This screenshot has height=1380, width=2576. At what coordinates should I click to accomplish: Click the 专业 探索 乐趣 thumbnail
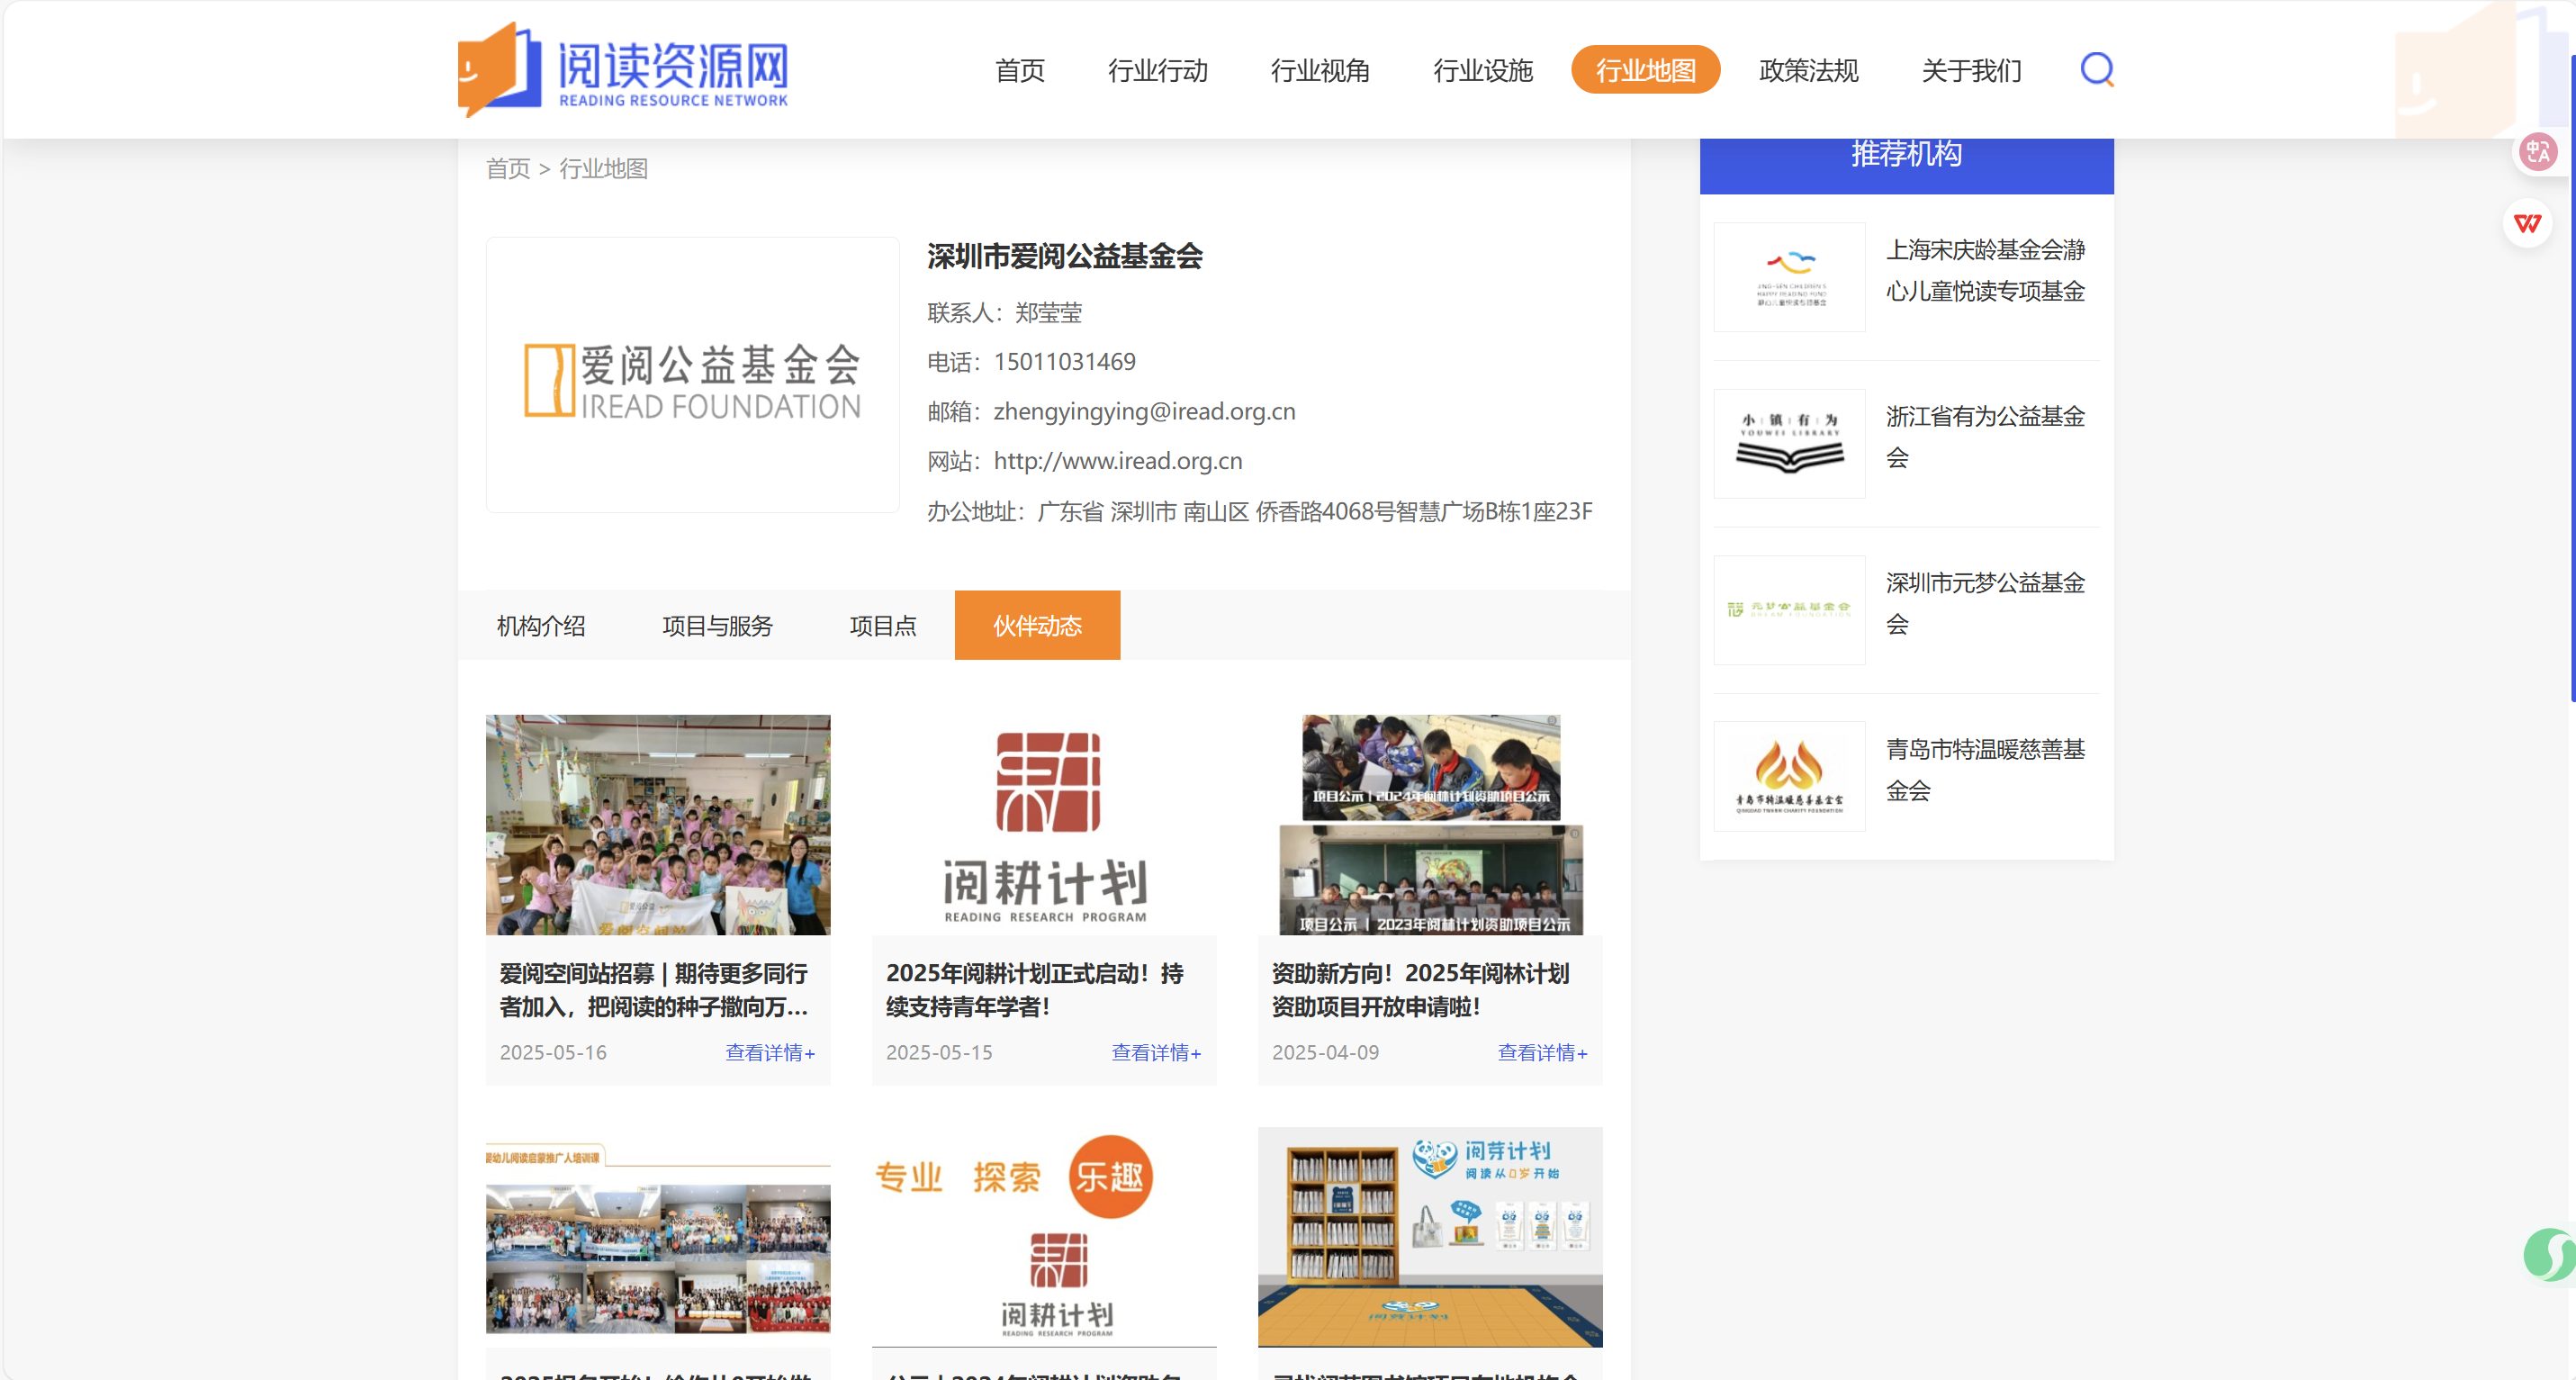[1044, 1238]
